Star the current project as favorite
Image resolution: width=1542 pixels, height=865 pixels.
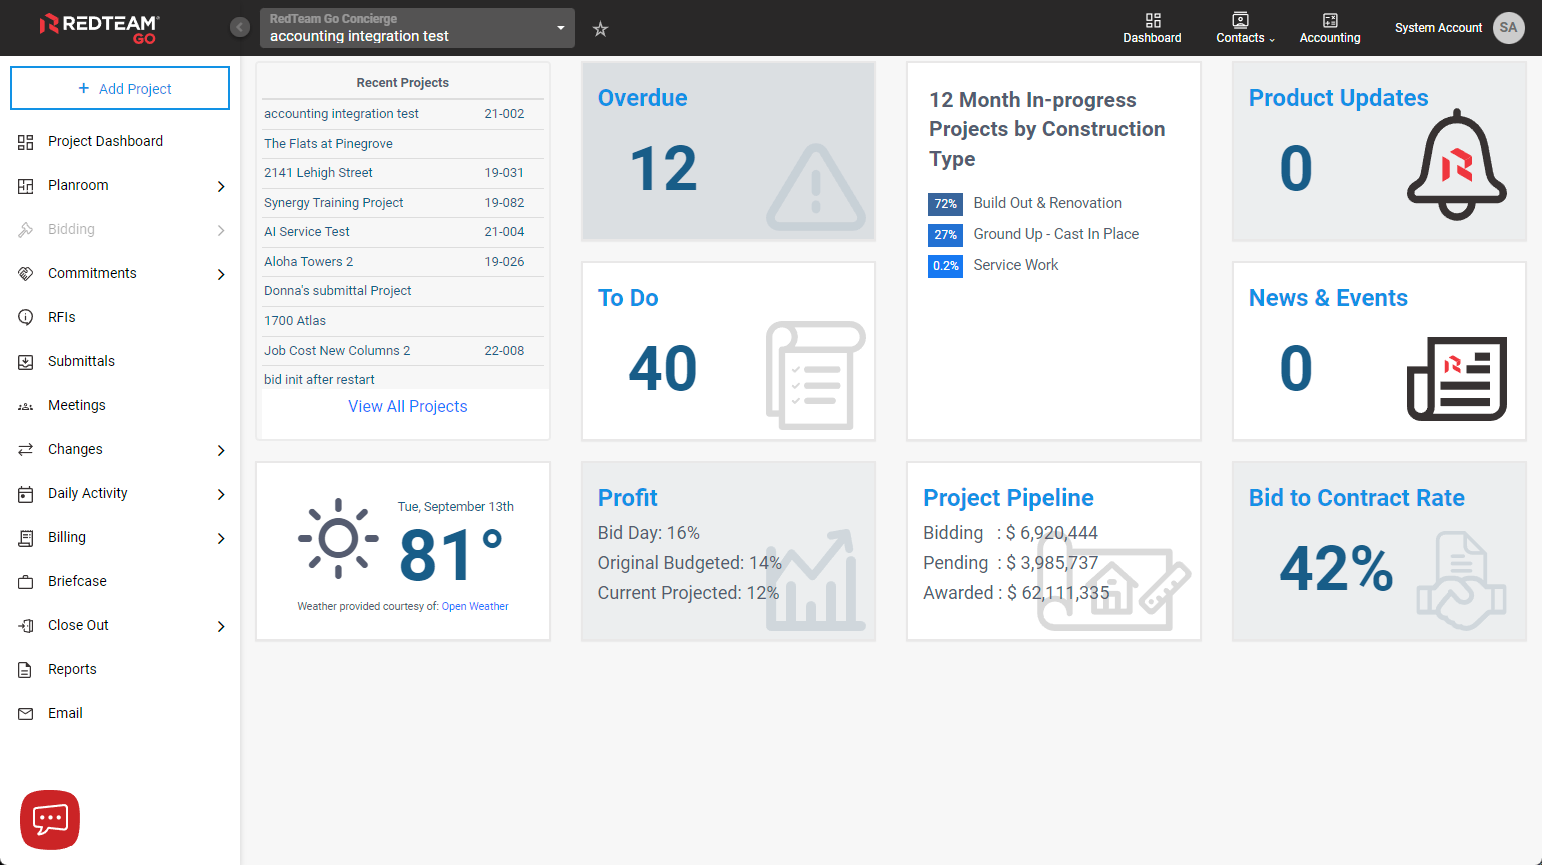coord(600,30)
